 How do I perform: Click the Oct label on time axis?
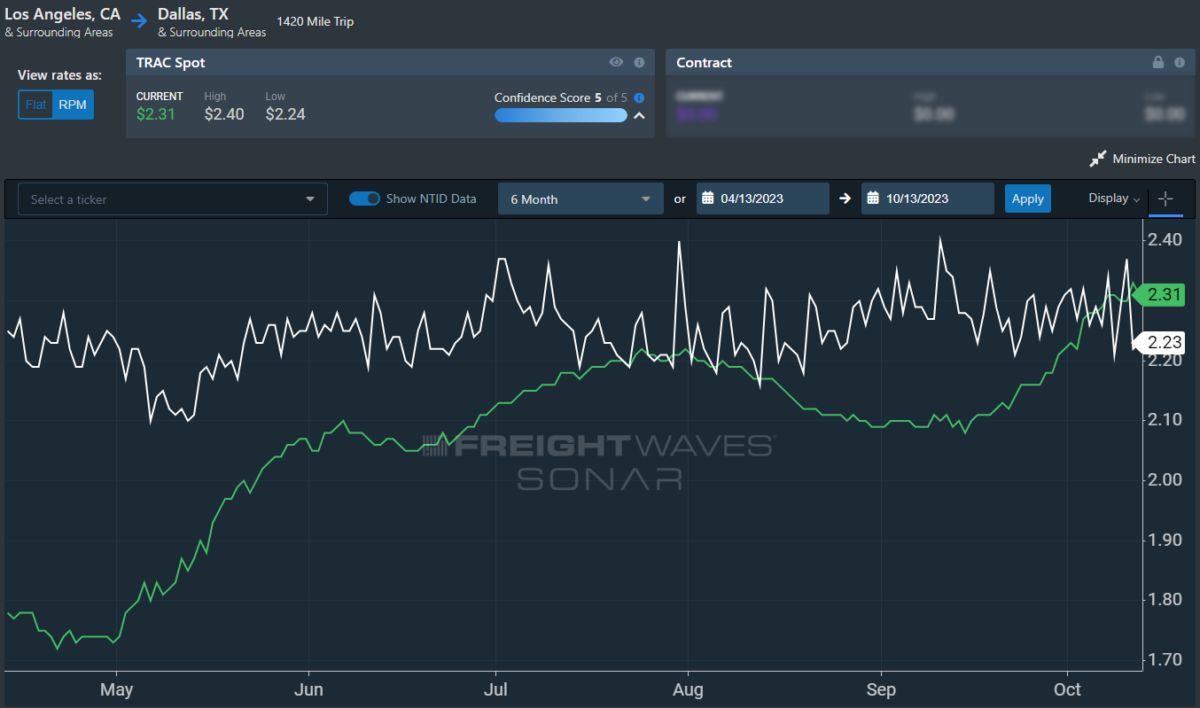tap(1068, 690)
